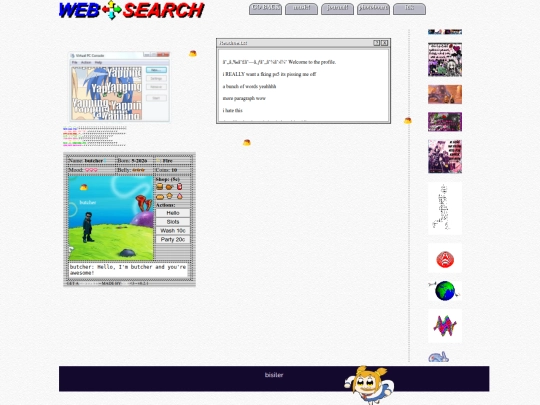Open the orange desert scene thumbnail
The image size is (540, 405).
point(445,94)
